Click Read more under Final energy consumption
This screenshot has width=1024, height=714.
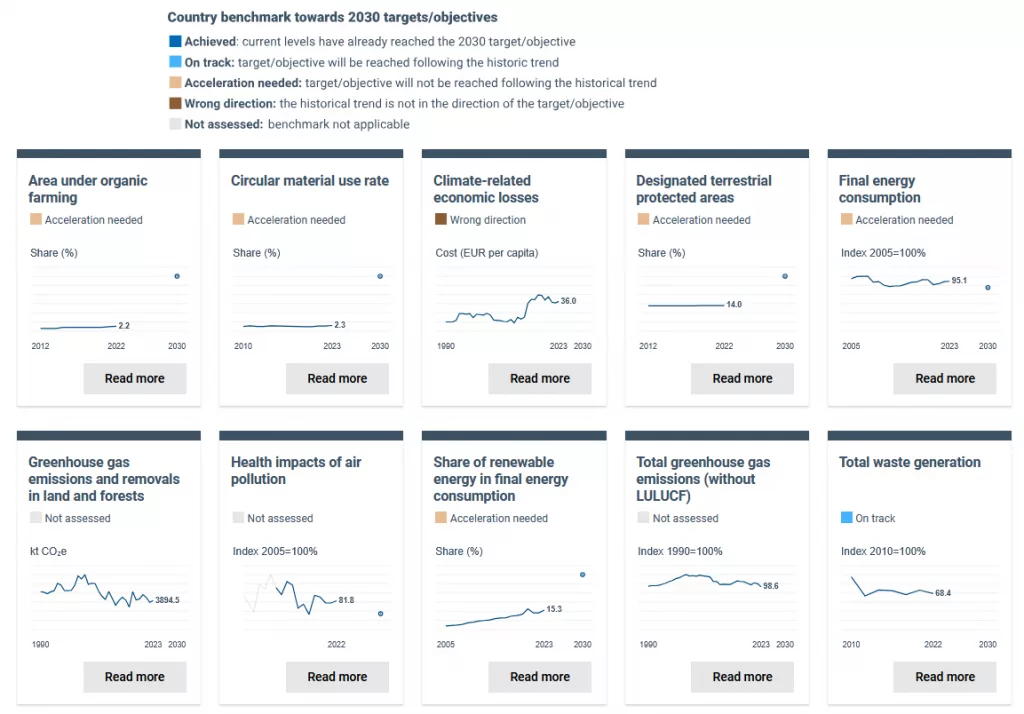pyautogui.click(x=944, y=379)
